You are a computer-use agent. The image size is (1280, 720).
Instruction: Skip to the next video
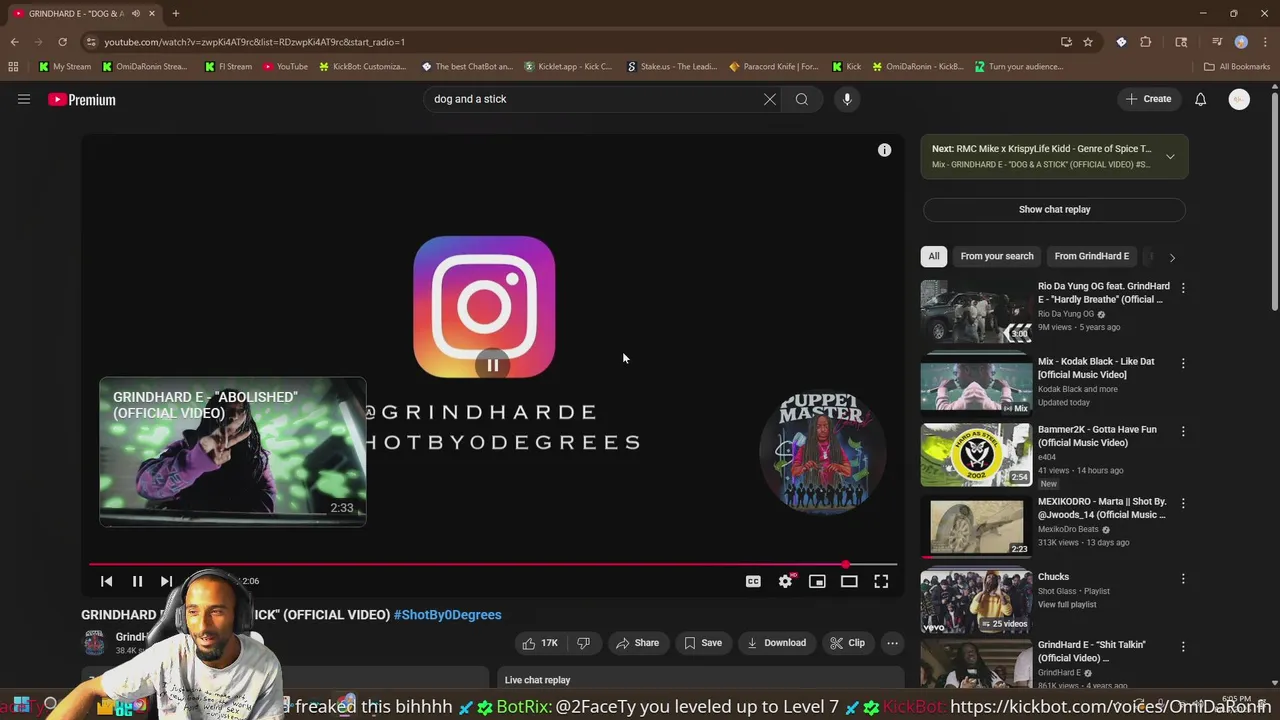(167, 581)
